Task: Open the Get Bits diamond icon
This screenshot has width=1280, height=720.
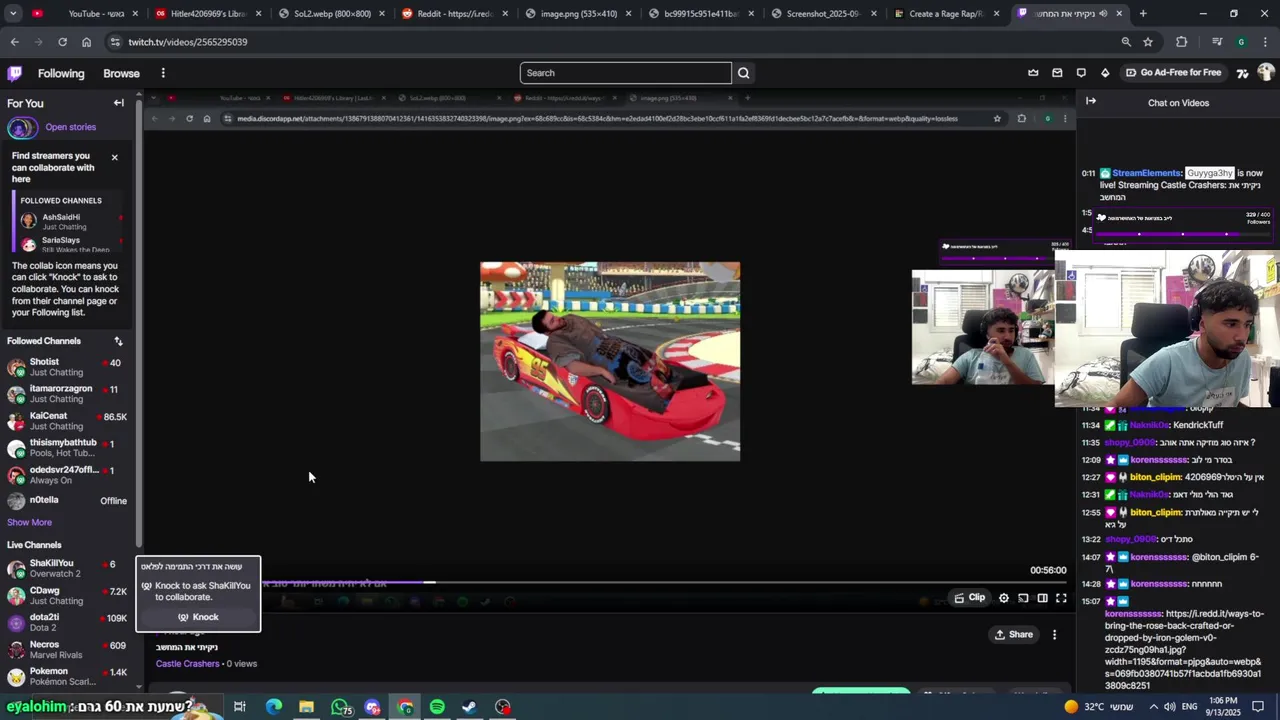Action: pos(1105,73)
